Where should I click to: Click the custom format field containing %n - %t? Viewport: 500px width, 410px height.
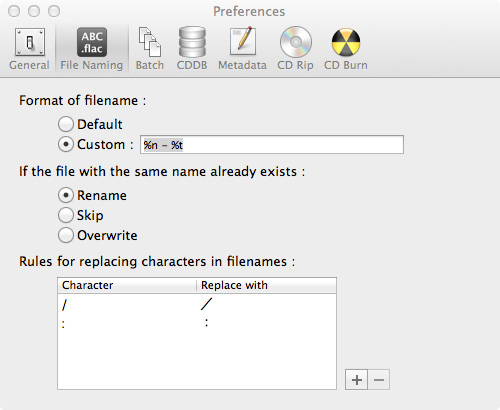coord(272,145)
